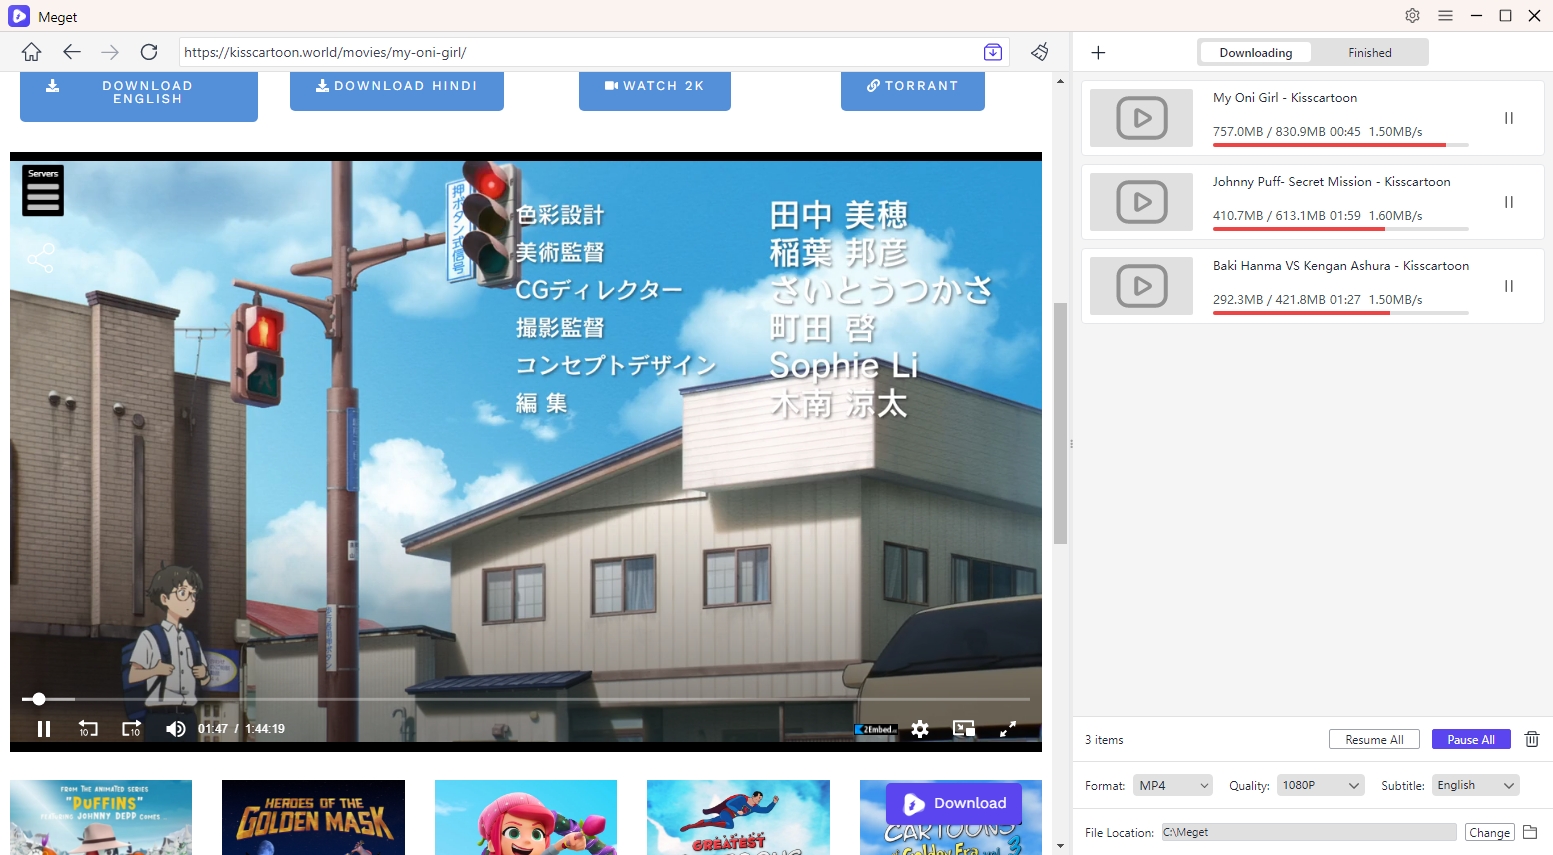Pause the My Oni Girl download
This screenshot has width=1553, height=855.
point(1509,118)
